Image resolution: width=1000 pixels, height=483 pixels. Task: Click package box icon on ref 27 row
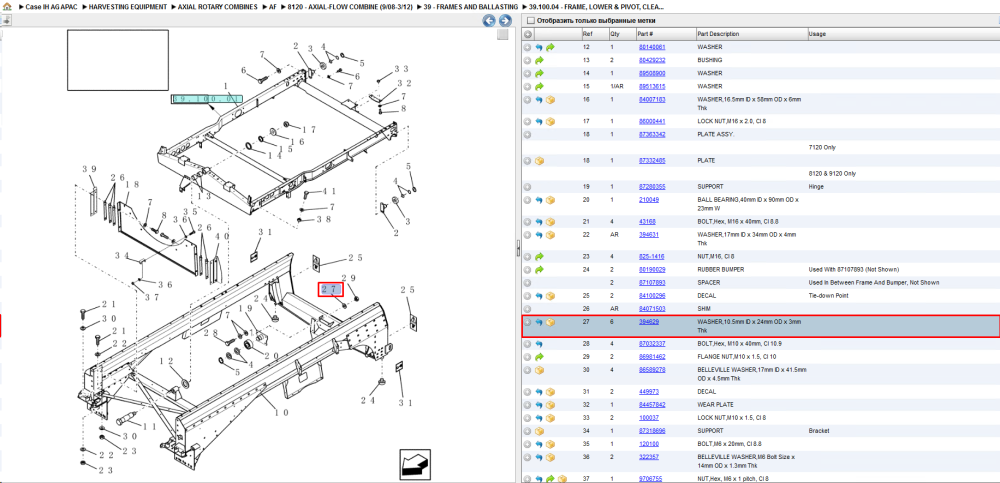pyautogui.click(x=550, y=322)
